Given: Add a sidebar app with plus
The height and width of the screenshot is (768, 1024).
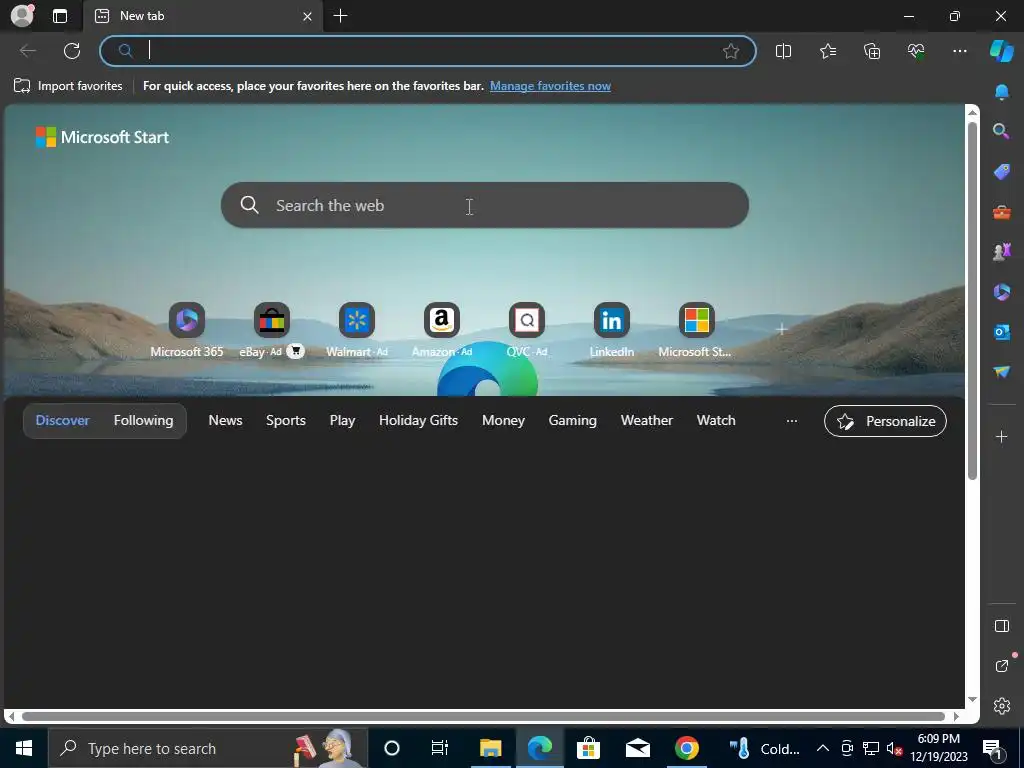Looking at the screenshot, I should pos(1001,436).
